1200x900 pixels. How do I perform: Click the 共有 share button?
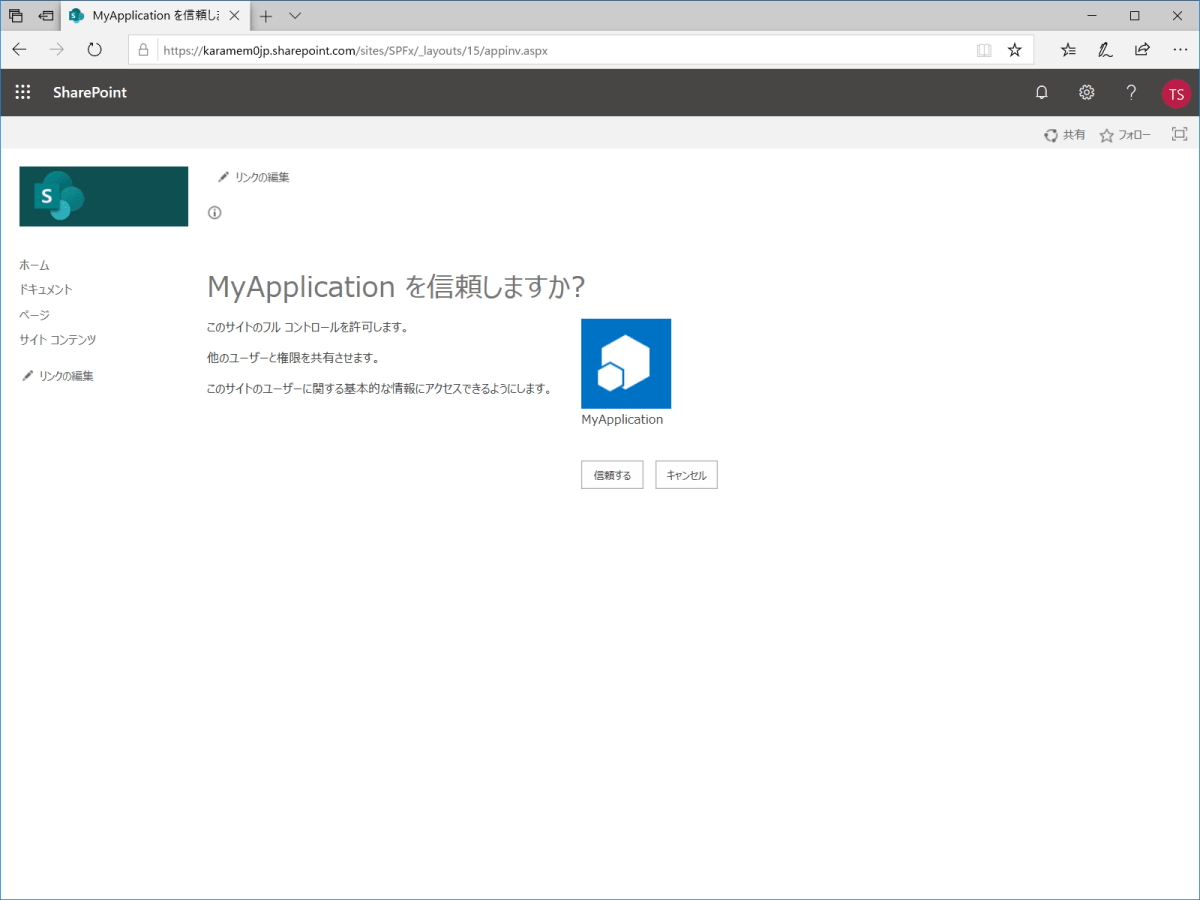click(1064, 135)
